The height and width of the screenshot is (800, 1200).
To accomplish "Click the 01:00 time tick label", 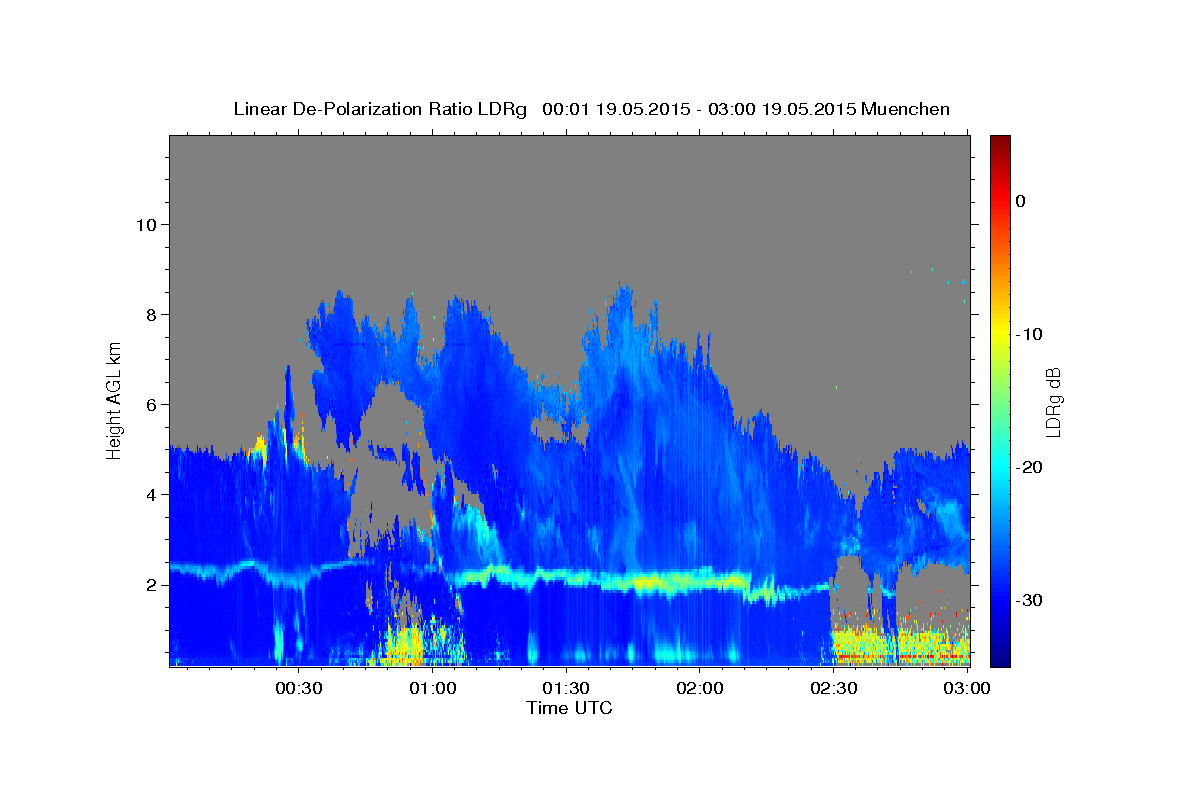I will pyautogui.click(x=433, y=689).
